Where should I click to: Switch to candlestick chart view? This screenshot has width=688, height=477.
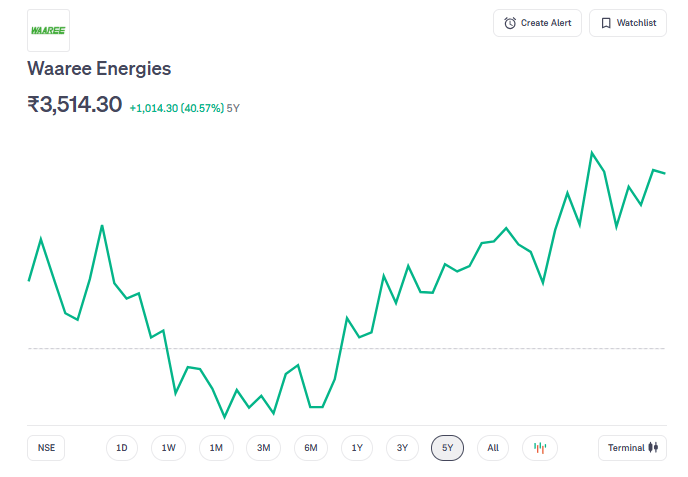pos(540,448)
